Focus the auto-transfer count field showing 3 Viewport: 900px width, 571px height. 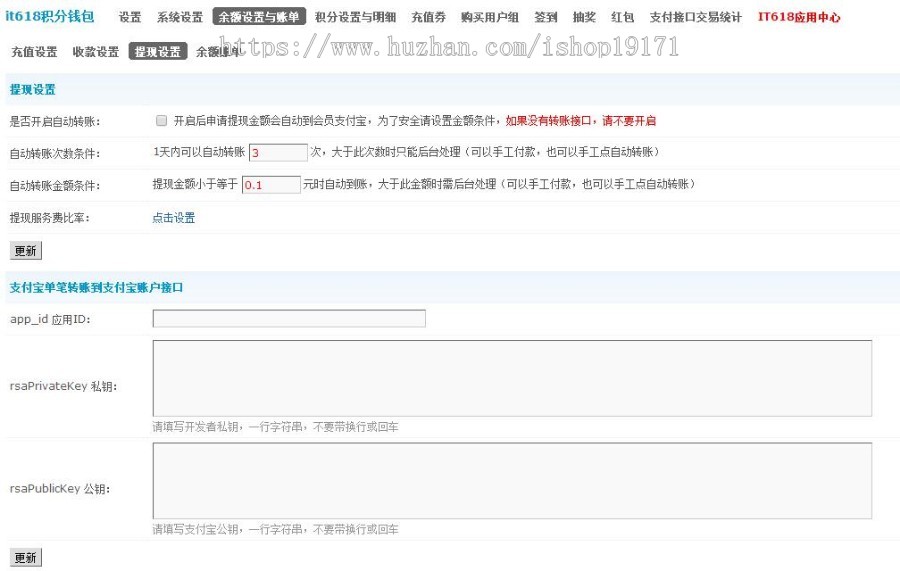[x=278, y=152]
